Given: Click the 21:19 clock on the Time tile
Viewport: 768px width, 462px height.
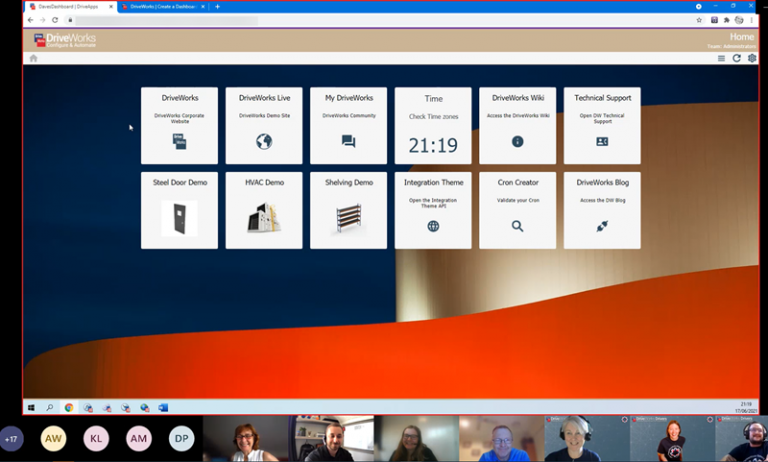Looking at the screenshot, I should tap(433, 145).
